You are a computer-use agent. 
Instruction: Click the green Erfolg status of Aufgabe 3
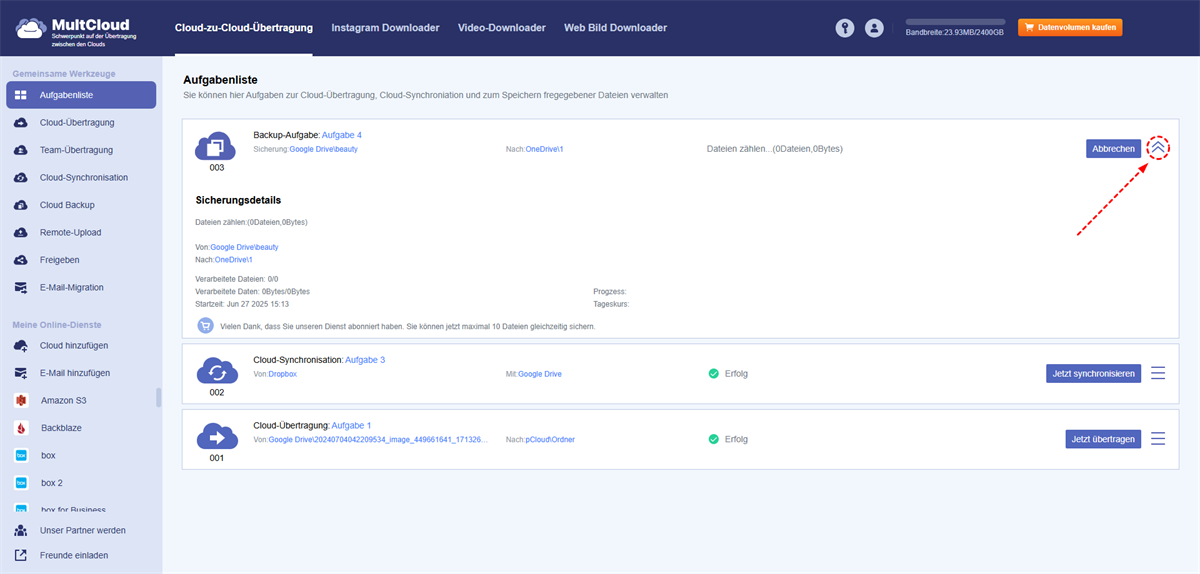click(x=728, y=373)
